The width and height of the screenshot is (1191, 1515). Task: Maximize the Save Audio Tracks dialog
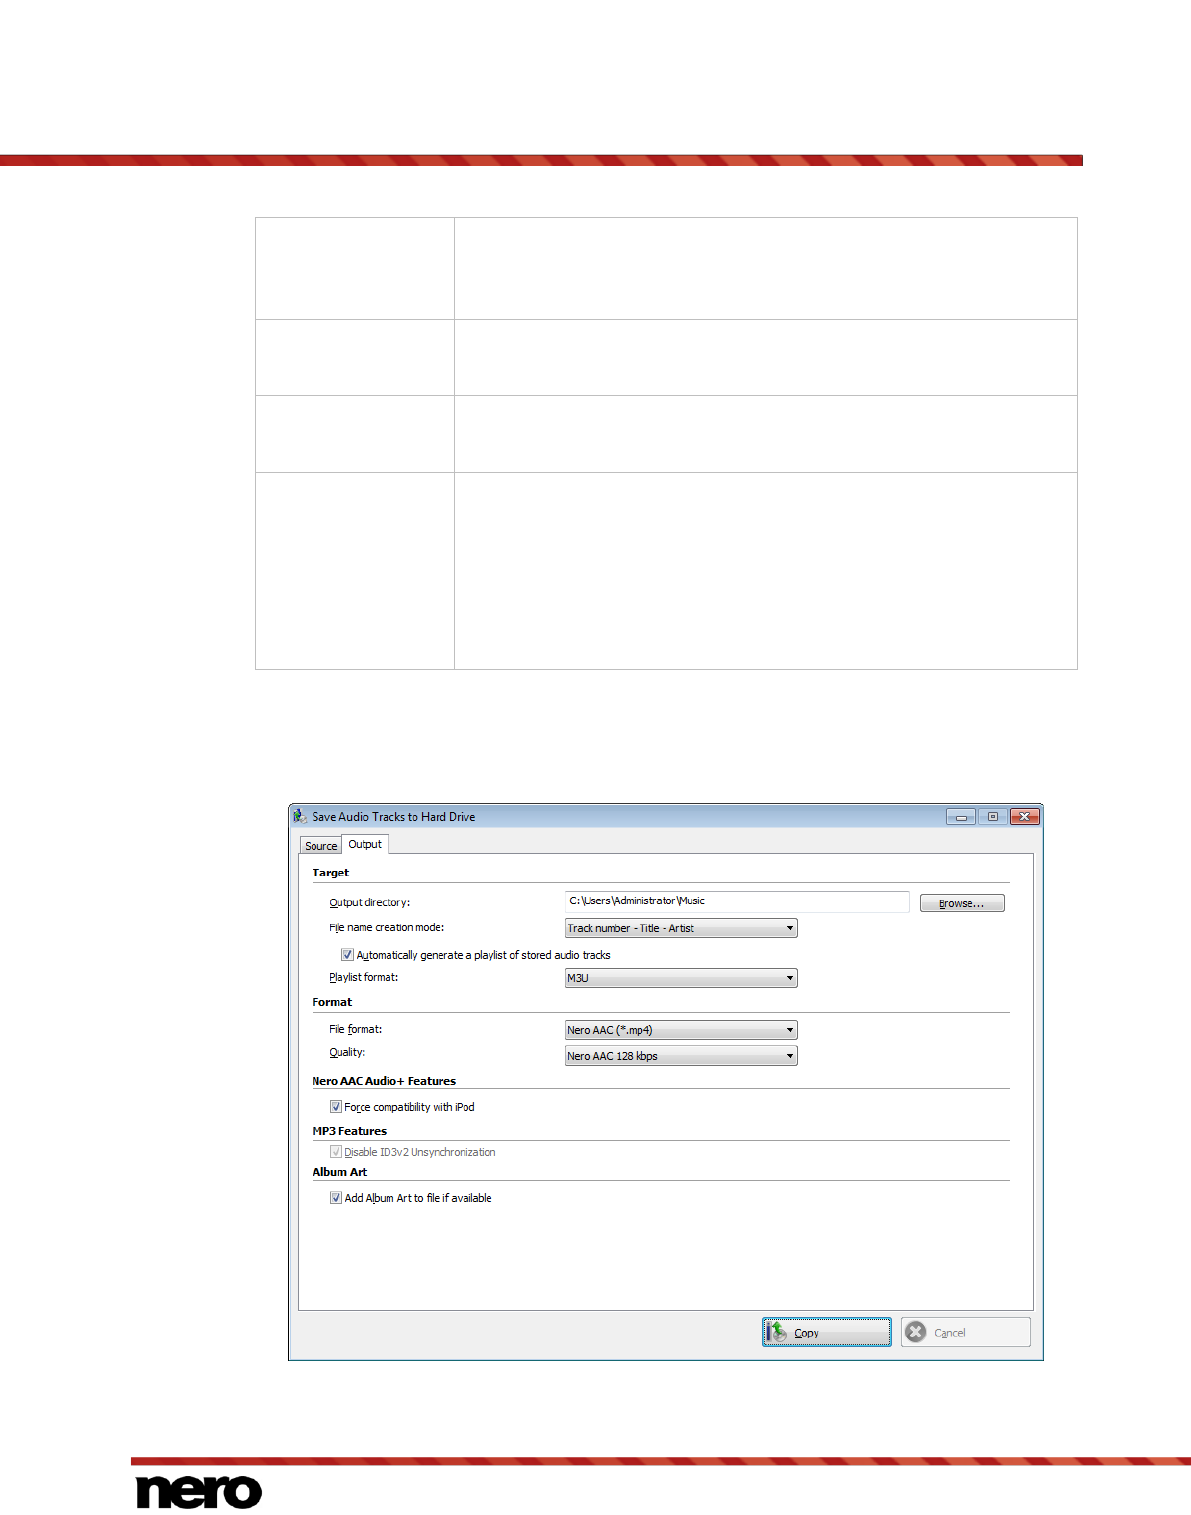[x=993, y=817]
